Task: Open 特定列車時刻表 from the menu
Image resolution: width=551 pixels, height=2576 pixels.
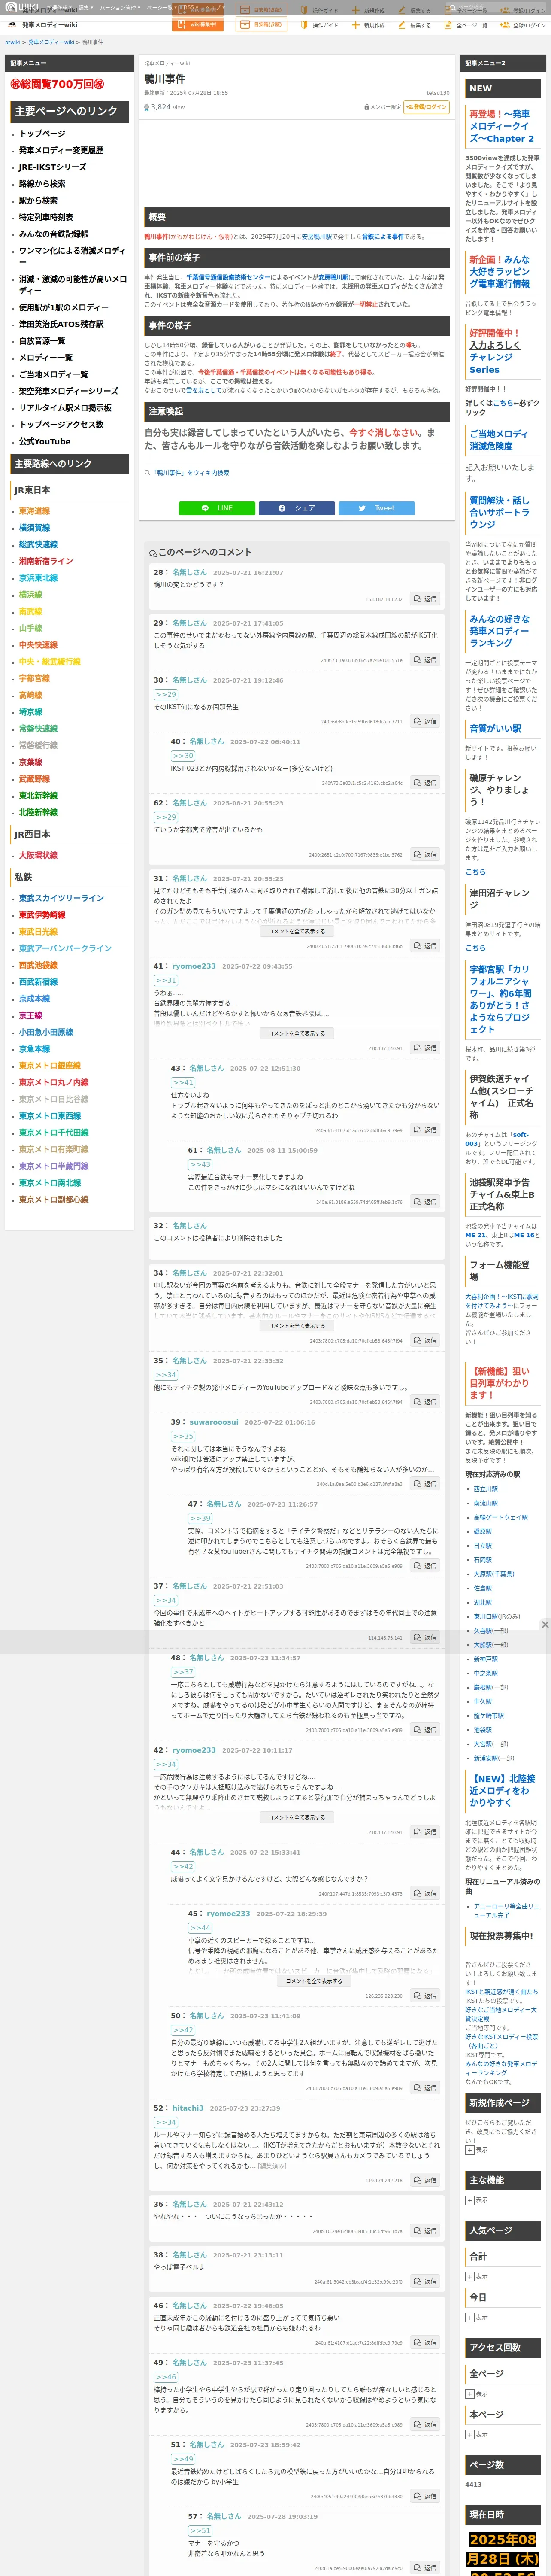Action: pos(46,217)
